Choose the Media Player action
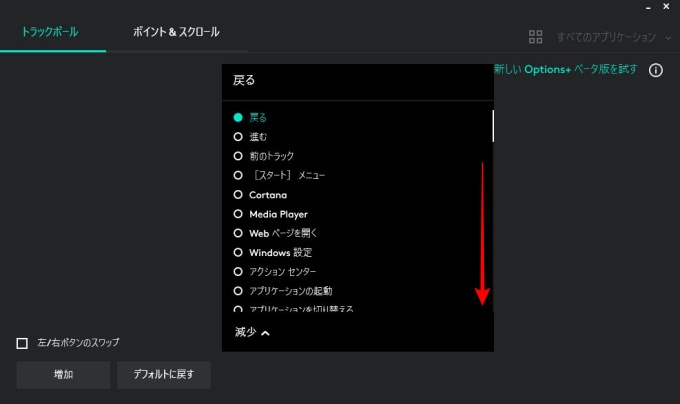680x404 pixels. point(238,214)
